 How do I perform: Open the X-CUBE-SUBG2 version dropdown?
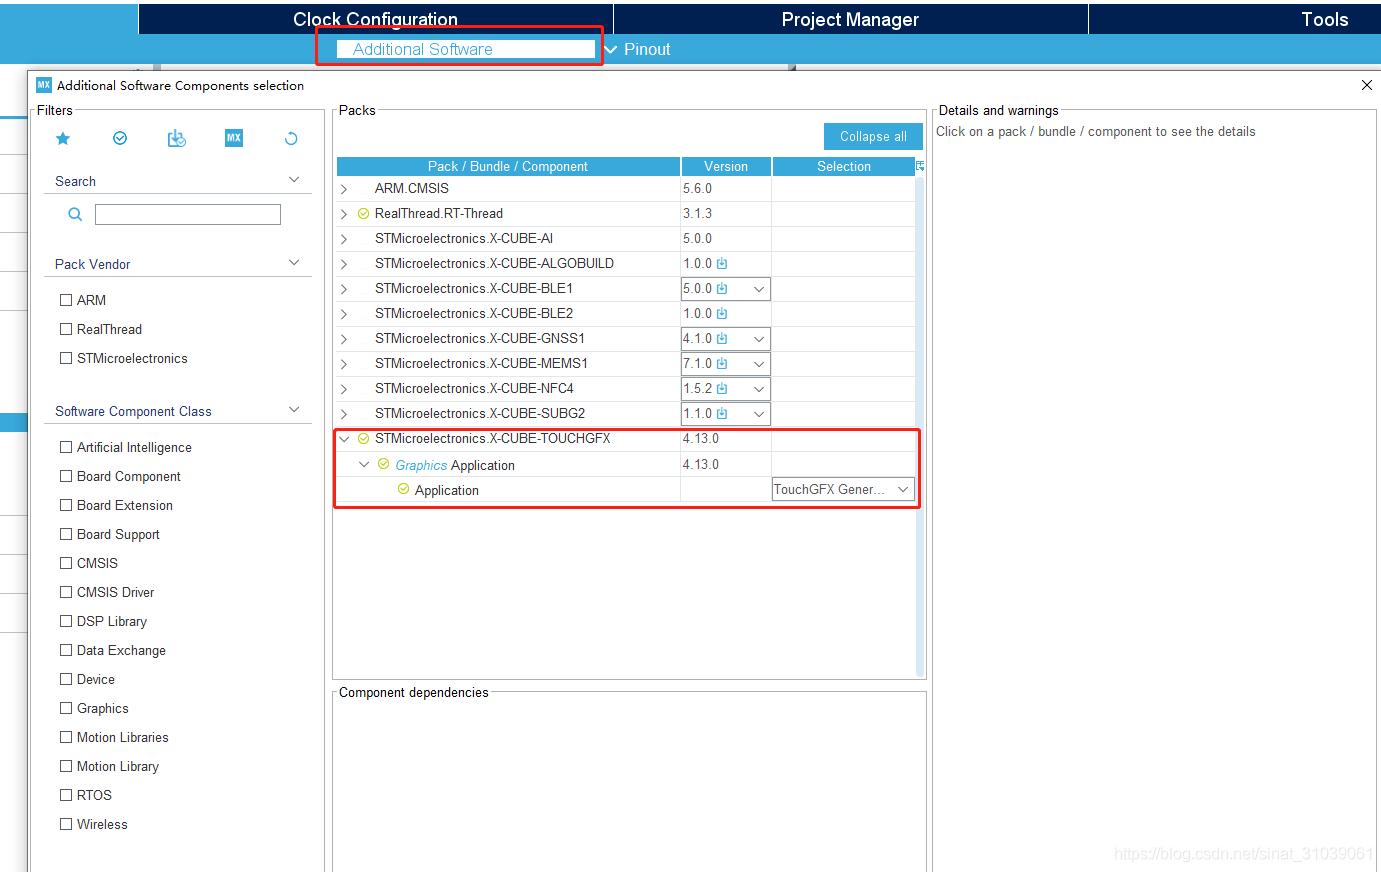[x=759, y=414]
